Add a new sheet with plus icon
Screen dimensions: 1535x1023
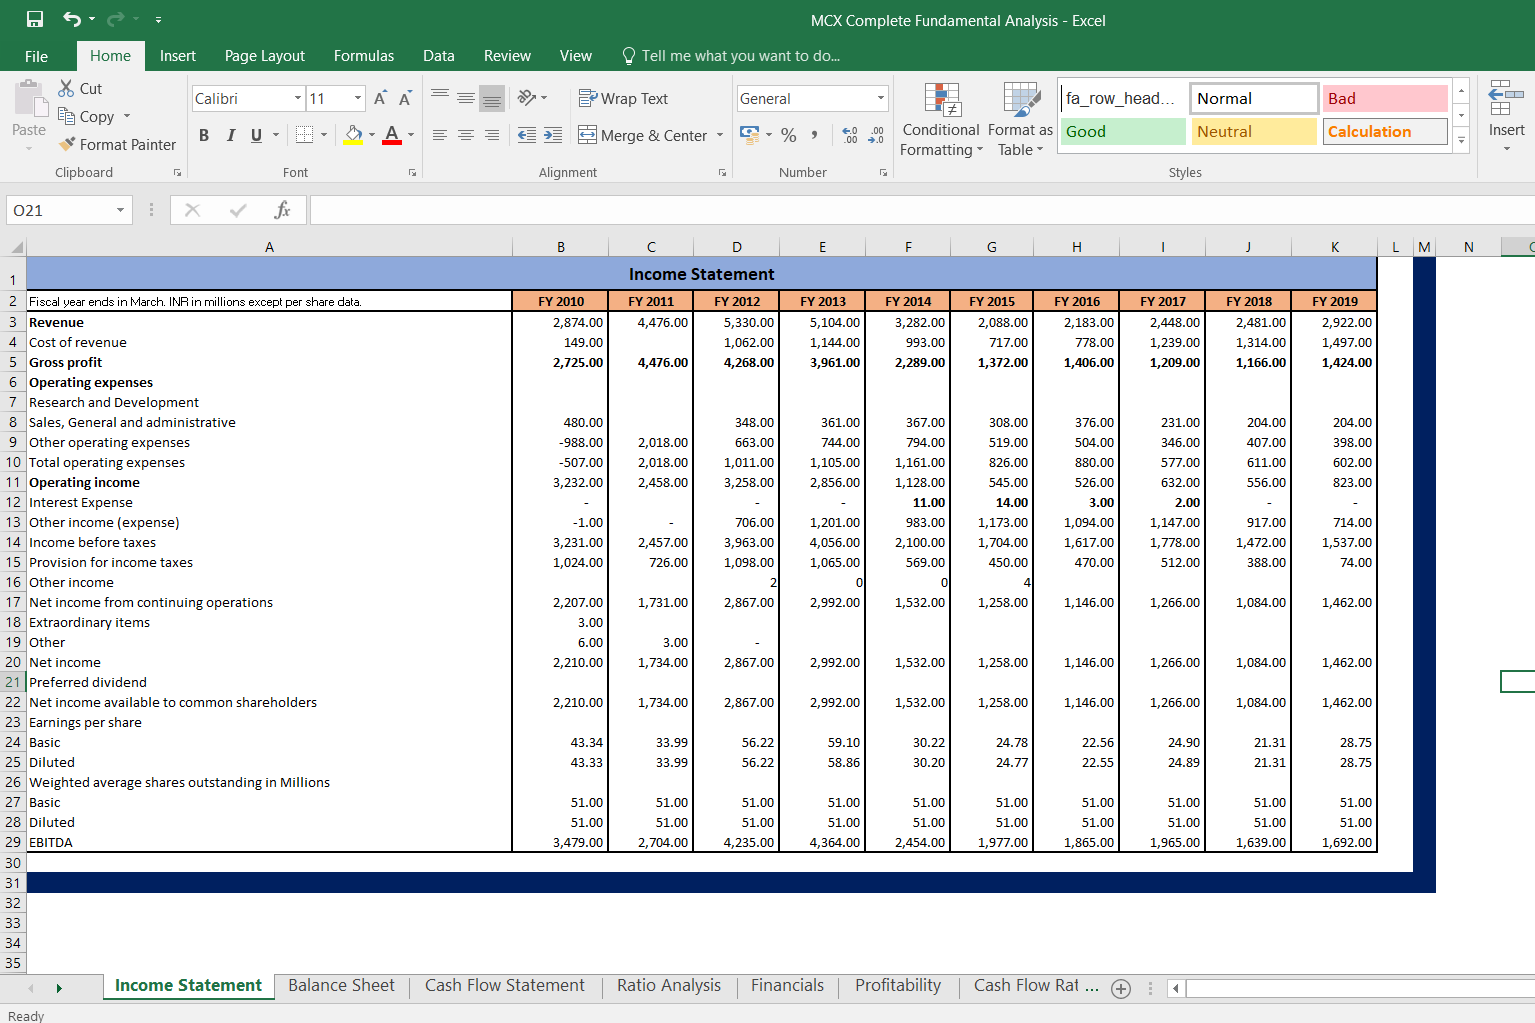pyautogui.click(x=1121, y=988)
